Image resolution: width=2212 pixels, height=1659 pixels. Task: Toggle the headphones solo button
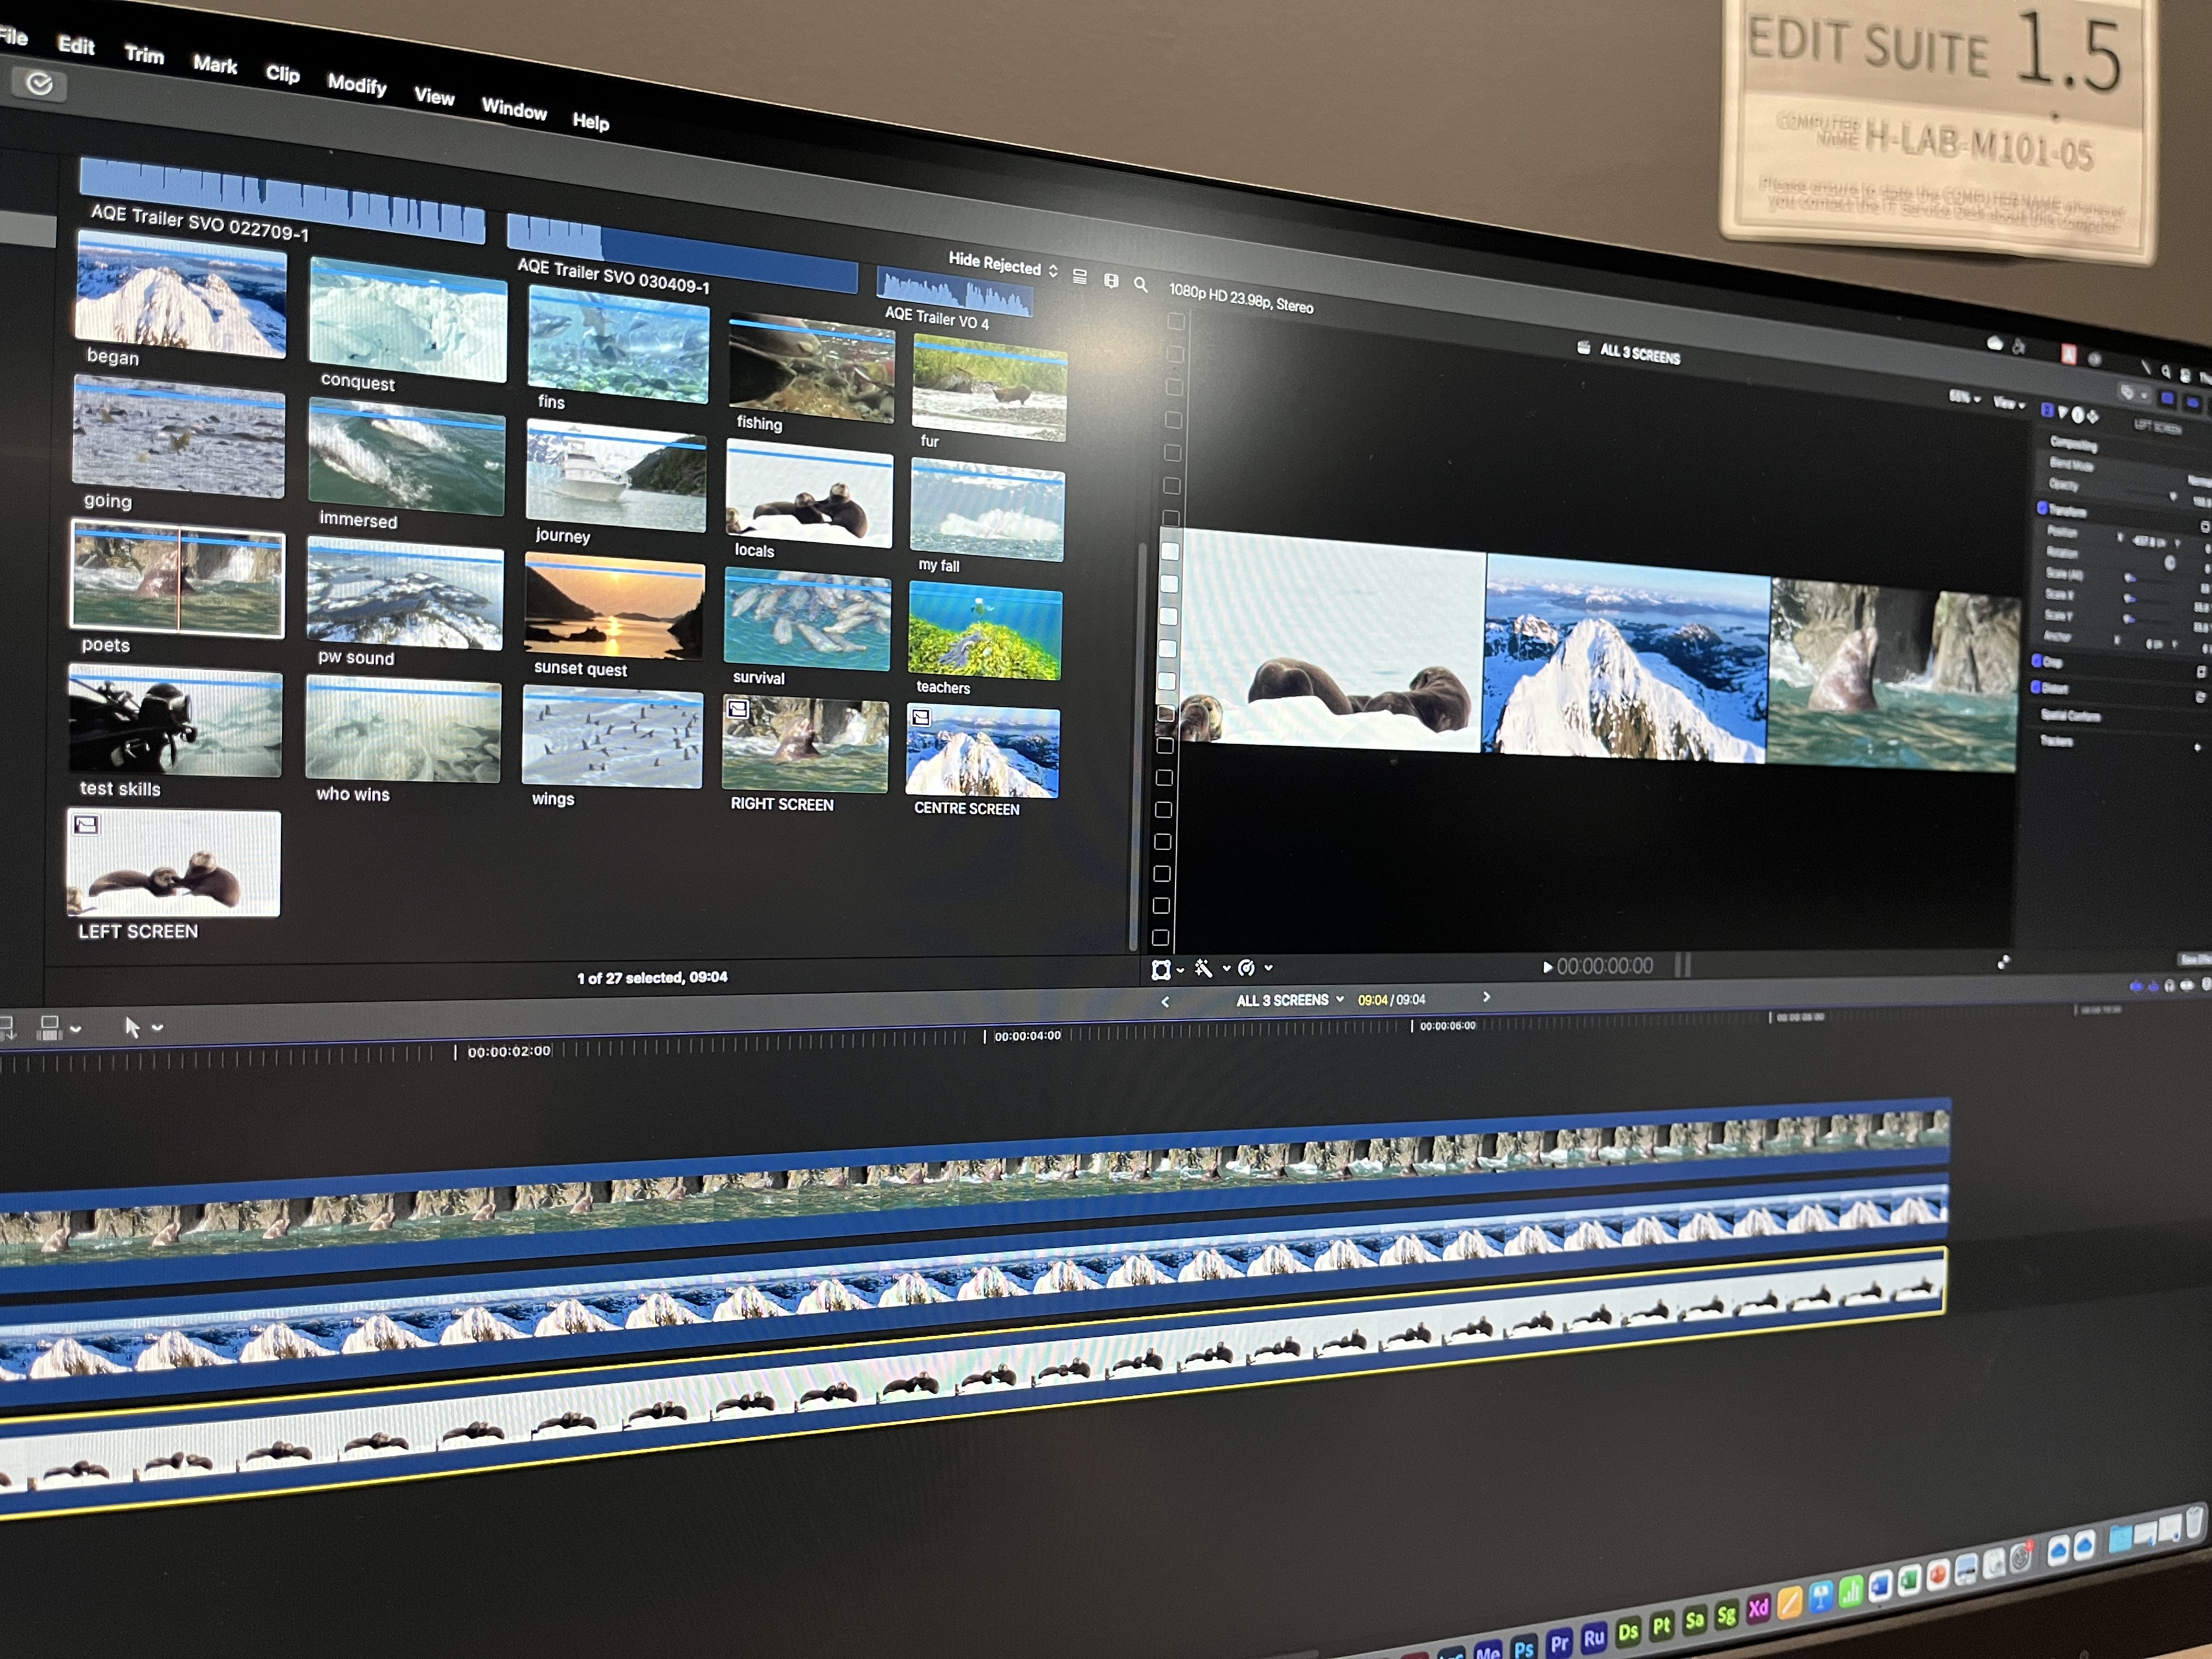click(x=2169, y=985)
